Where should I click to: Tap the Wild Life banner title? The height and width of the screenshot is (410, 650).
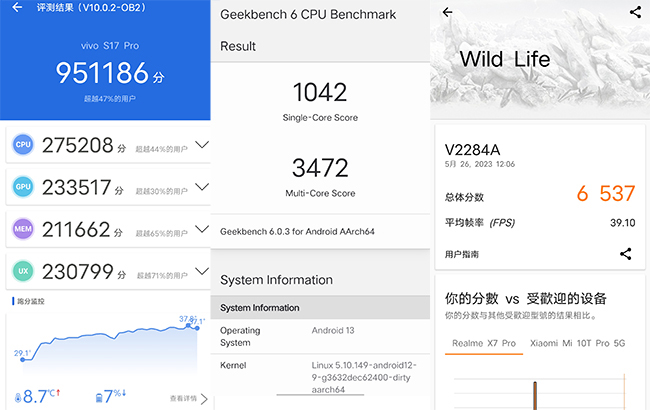coord(505,59)
